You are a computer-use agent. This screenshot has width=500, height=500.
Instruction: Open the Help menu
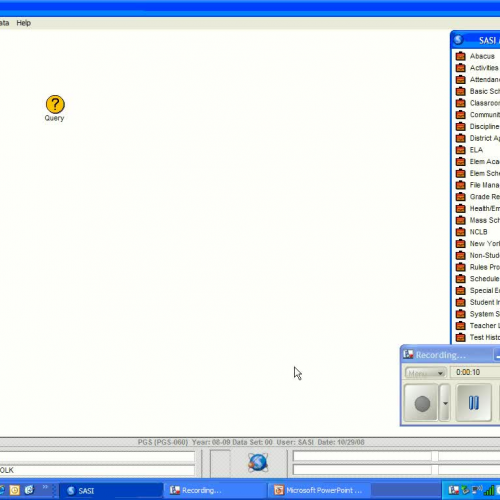point(24,23)
